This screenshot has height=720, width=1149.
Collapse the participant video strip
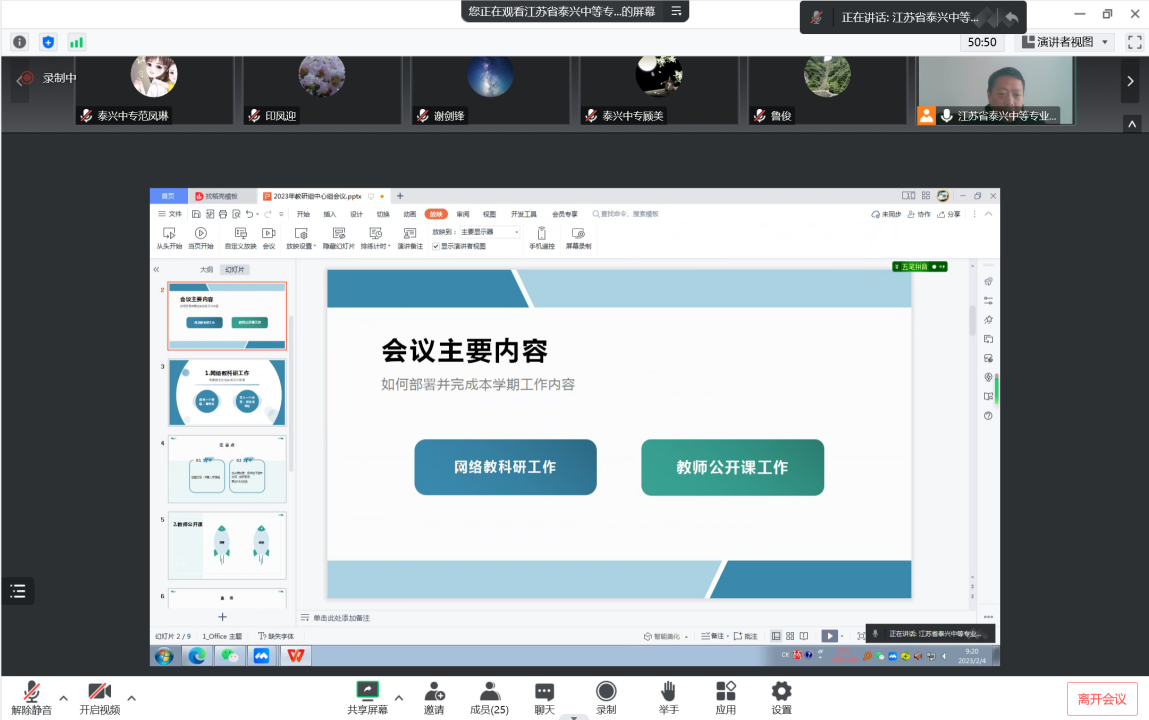click(1132, 124)
